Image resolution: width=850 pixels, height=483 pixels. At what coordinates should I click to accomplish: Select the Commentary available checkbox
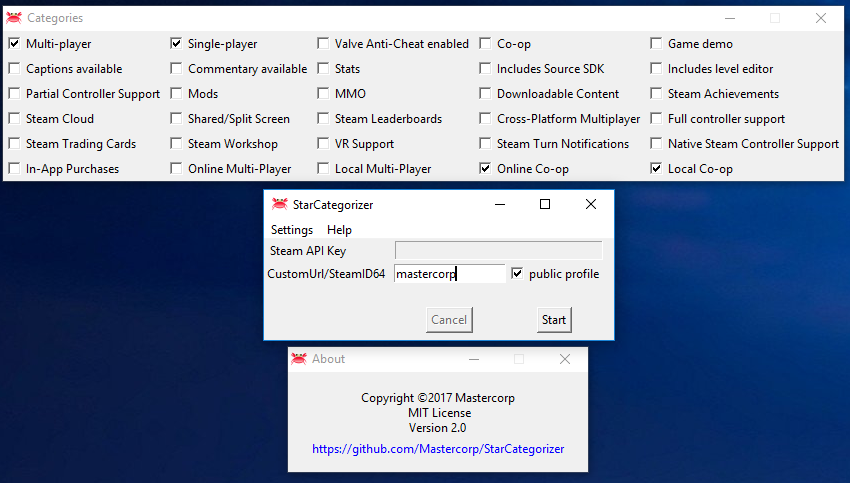click(176, 68)
